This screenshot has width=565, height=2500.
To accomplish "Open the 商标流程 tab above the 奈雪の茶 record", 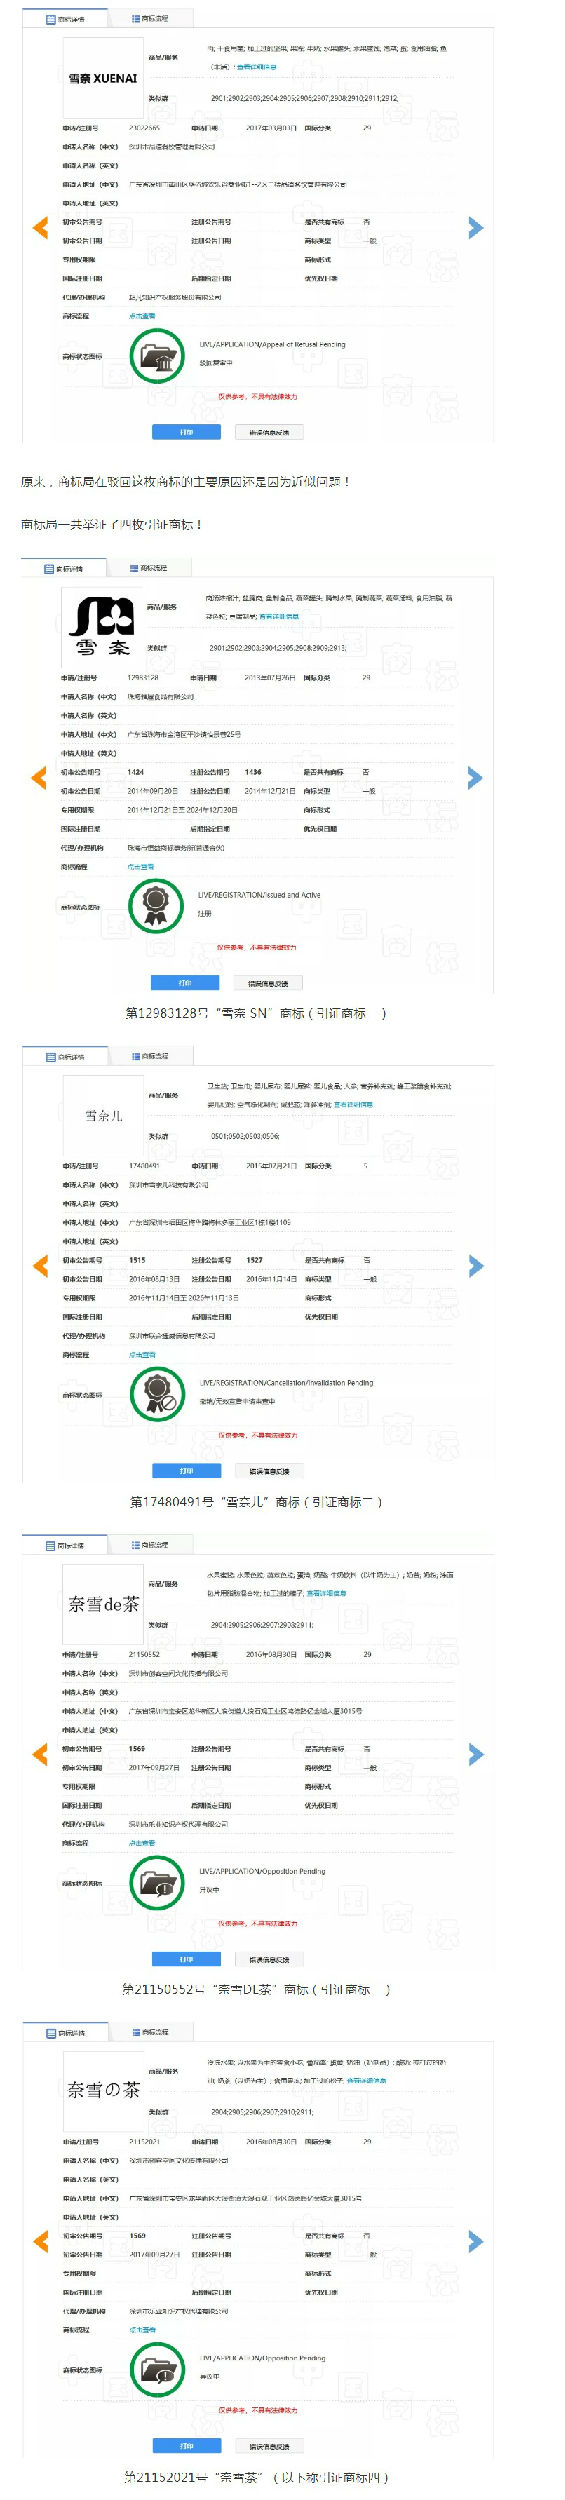I will click(150, 2033).
